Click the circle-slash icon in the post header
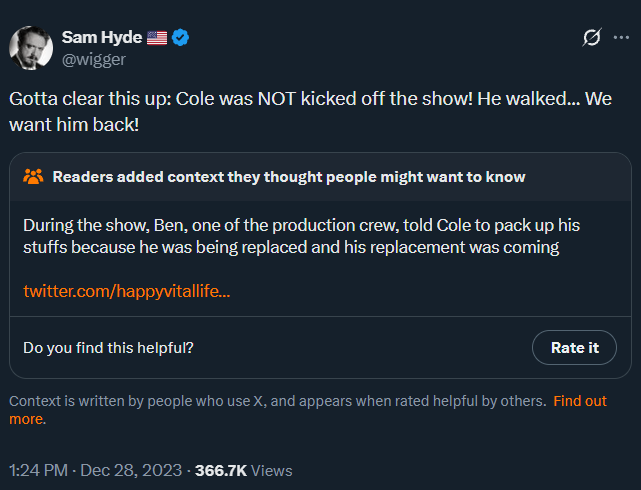The width and height of the screenshot is (641, 490). click(591, 38)
